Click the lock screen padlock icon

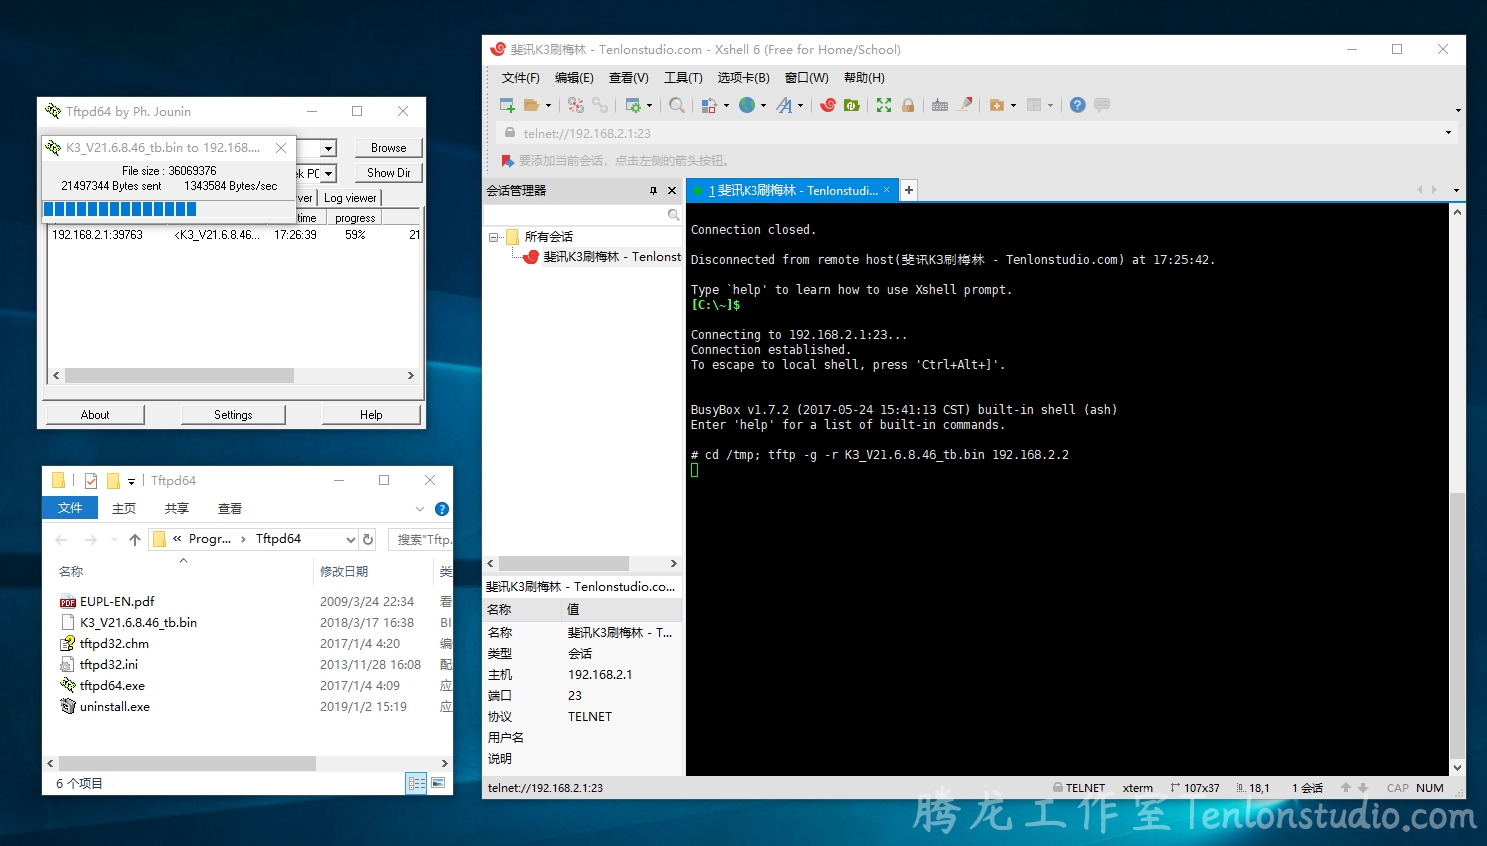coord(908,105)
